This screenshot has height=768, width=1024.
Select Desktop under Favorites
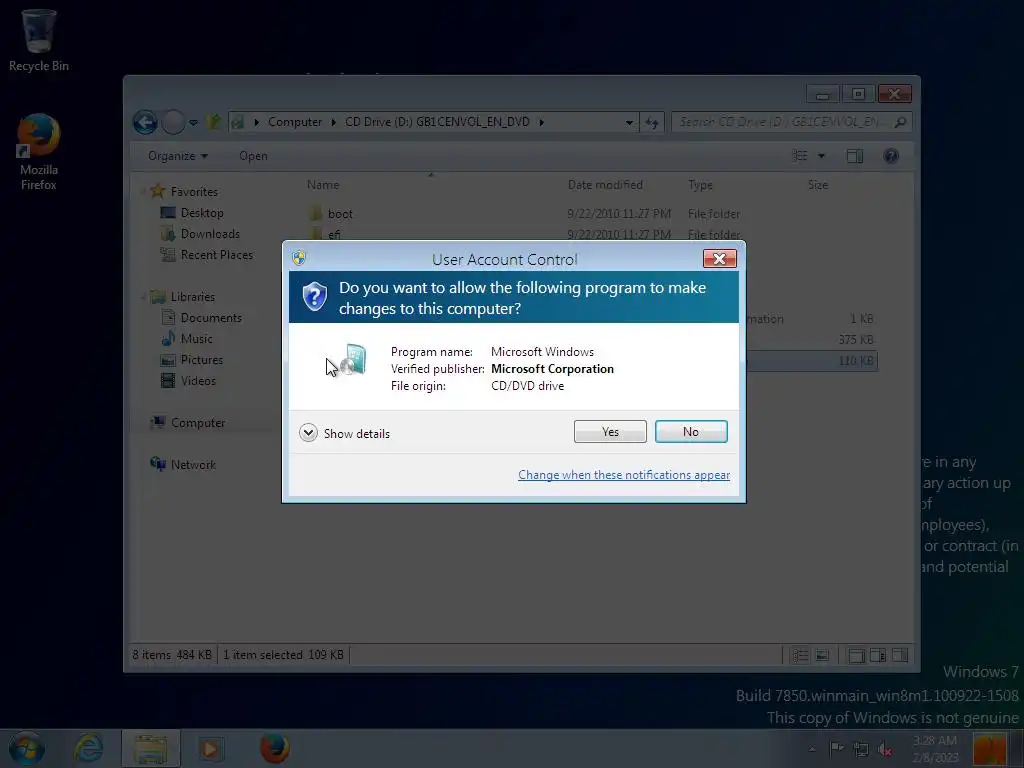(x=202, y=213)
